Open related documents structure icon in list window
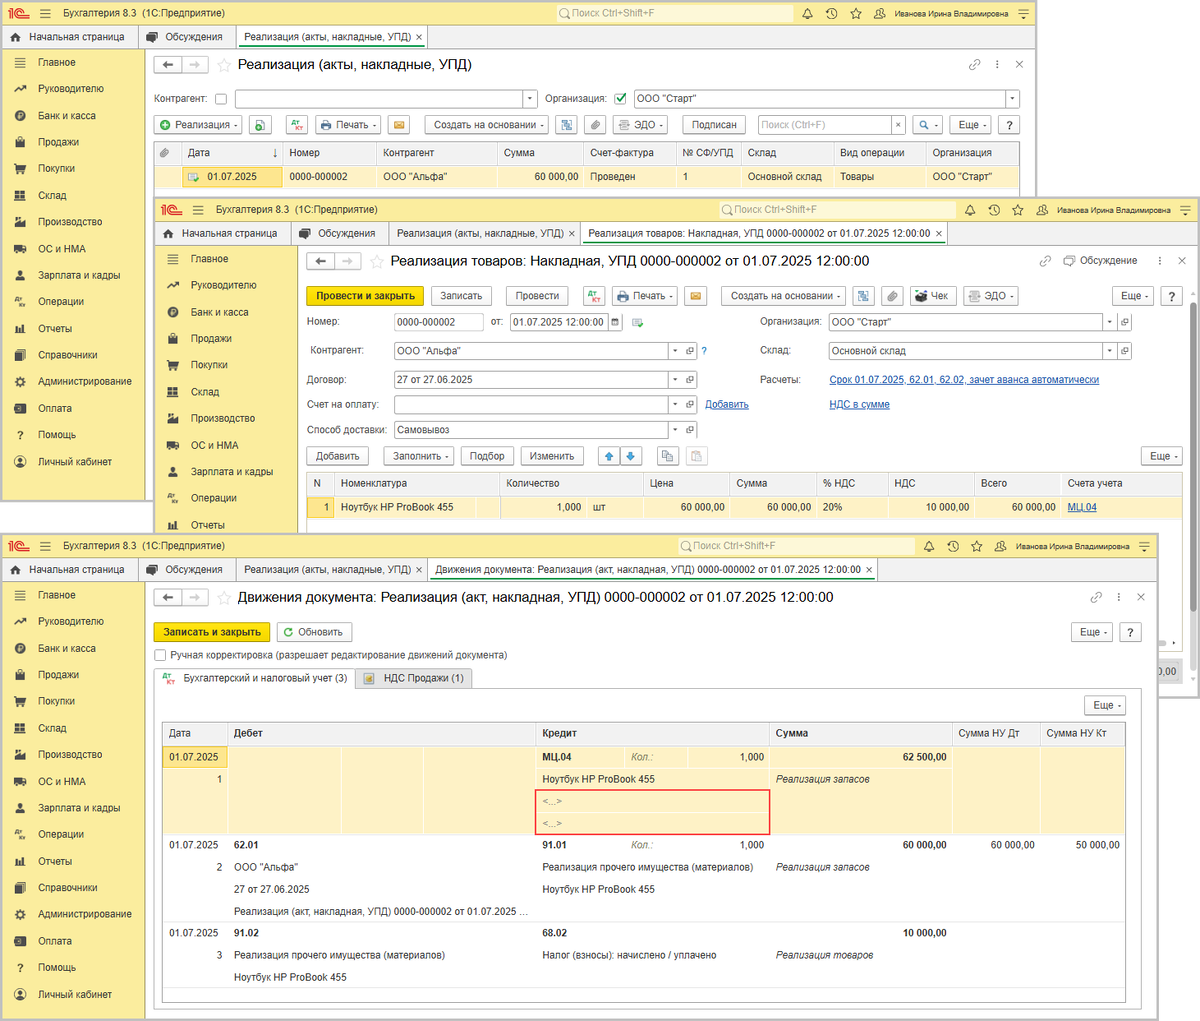The height and width of the screenshot is (1021, 1200). (x=567, y=125)
